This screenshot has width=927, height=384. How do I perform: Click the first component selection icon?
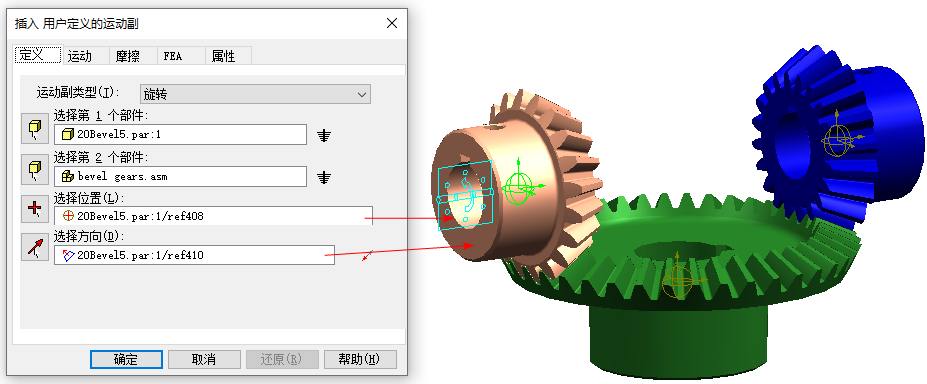coord(35,129)
